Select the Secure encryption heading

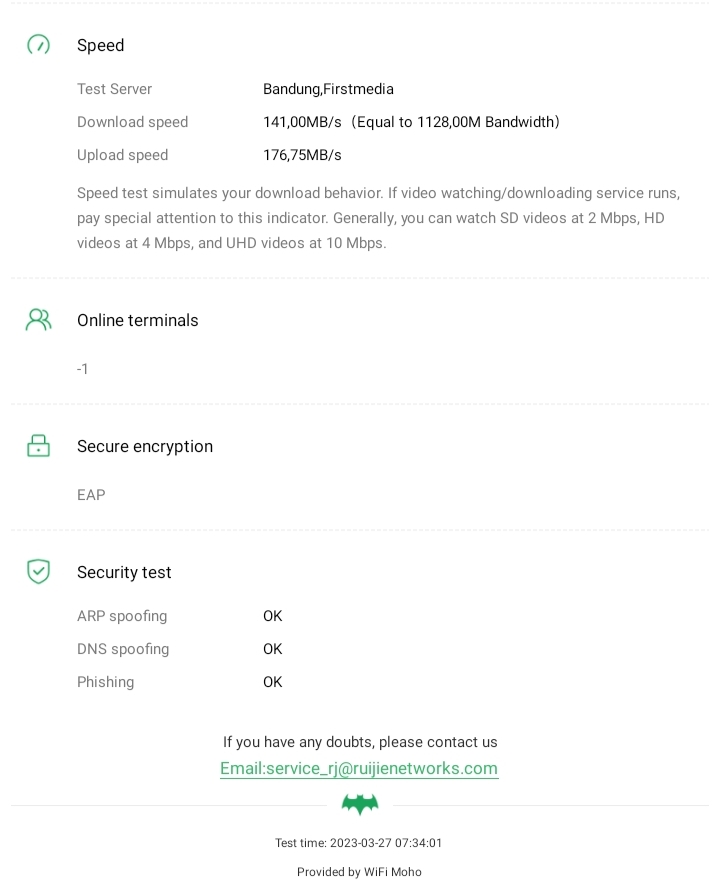coord(145,446)
